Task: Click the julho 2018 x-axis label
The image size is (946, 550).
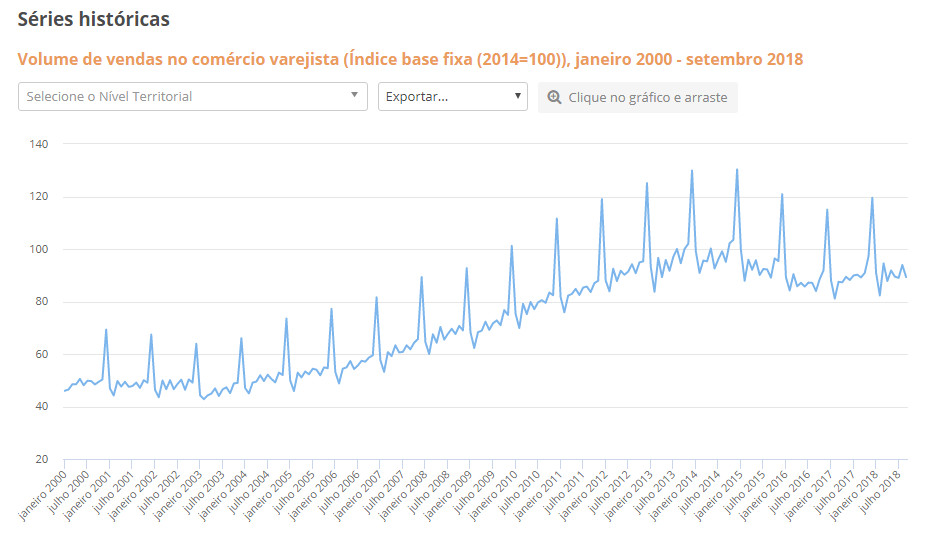Action: point(879,490)
